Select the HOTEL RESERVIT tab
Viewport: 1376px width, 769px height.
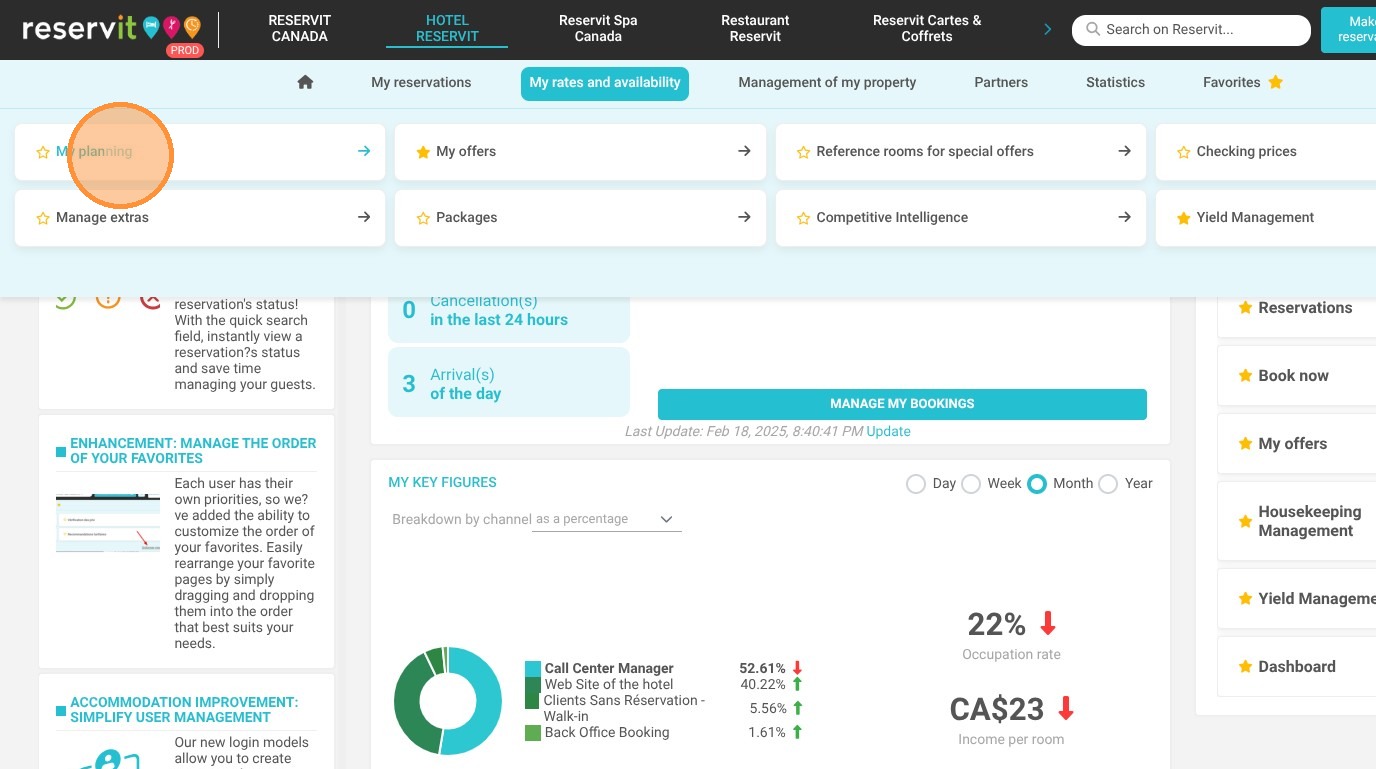(x=447, y=28)
